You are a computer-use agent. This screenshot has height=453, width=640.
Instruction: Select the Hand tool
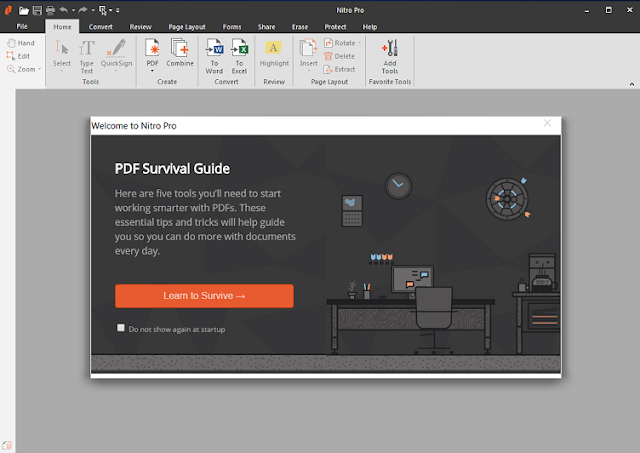coord(21,43)
